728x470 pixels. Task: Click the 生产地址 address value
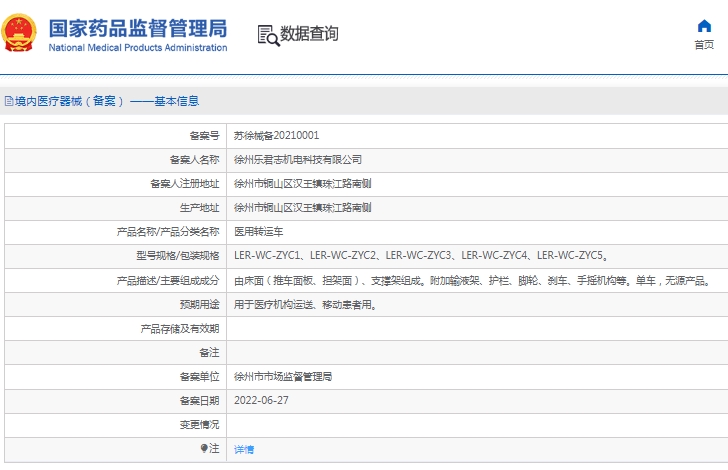302,208
